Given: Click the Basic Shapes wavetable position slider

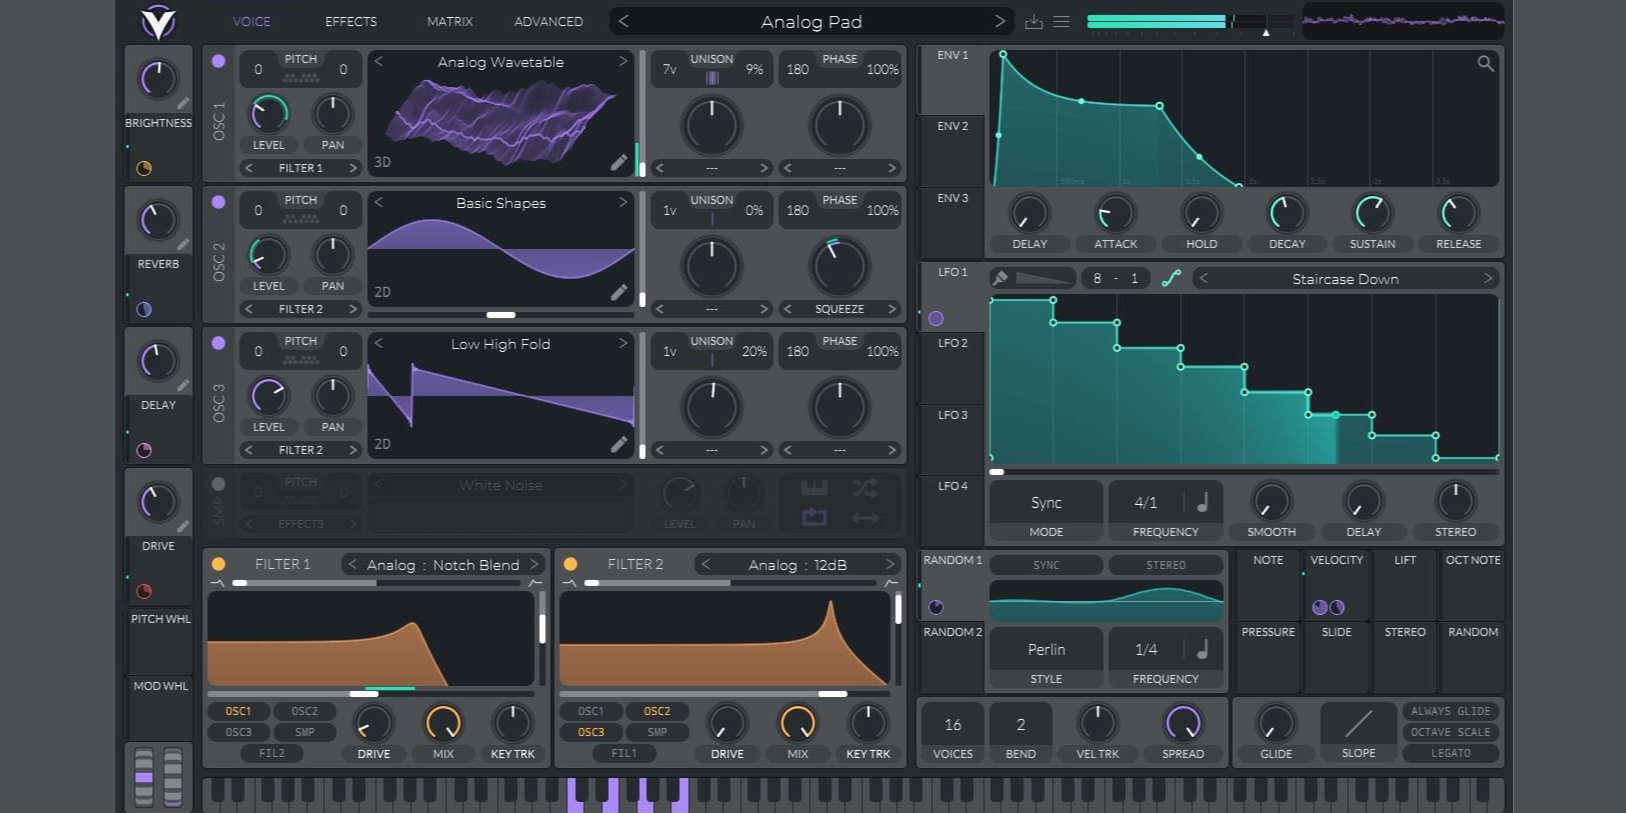Looking at the screenshot, I should 501,315.
